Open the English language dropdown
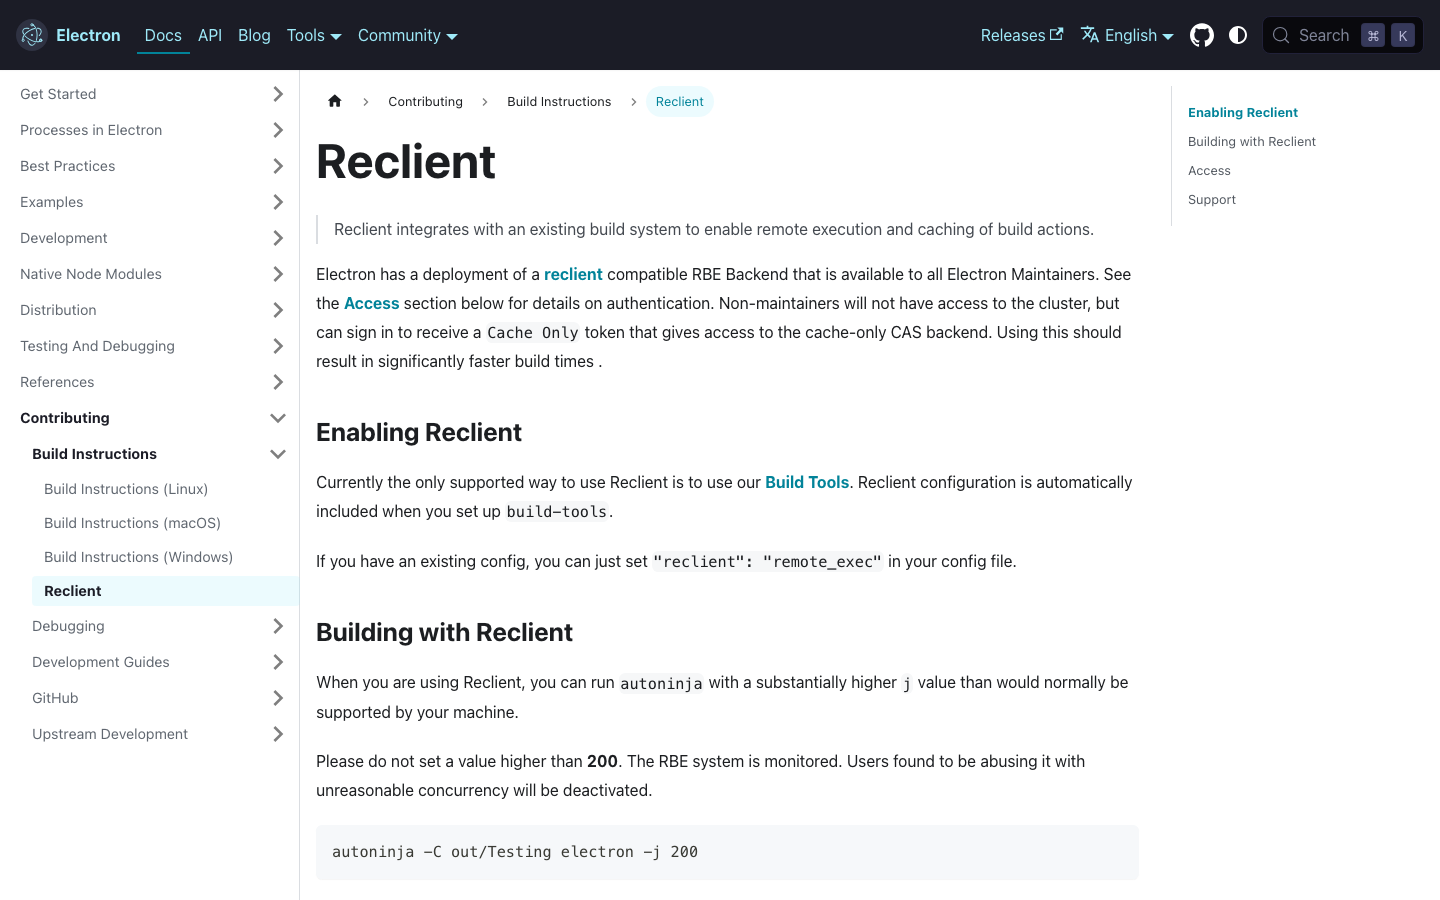 pyautogui.click(x=1127, y=35)
